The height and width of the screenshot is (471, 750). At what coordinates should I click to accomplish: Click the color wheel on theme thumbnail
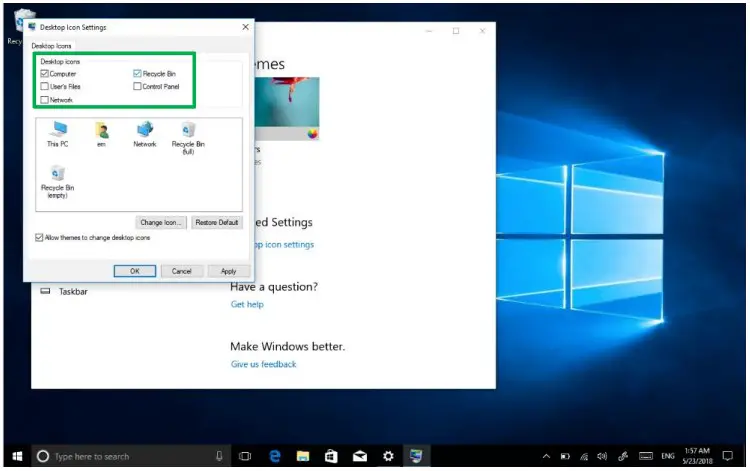[312, 134]
